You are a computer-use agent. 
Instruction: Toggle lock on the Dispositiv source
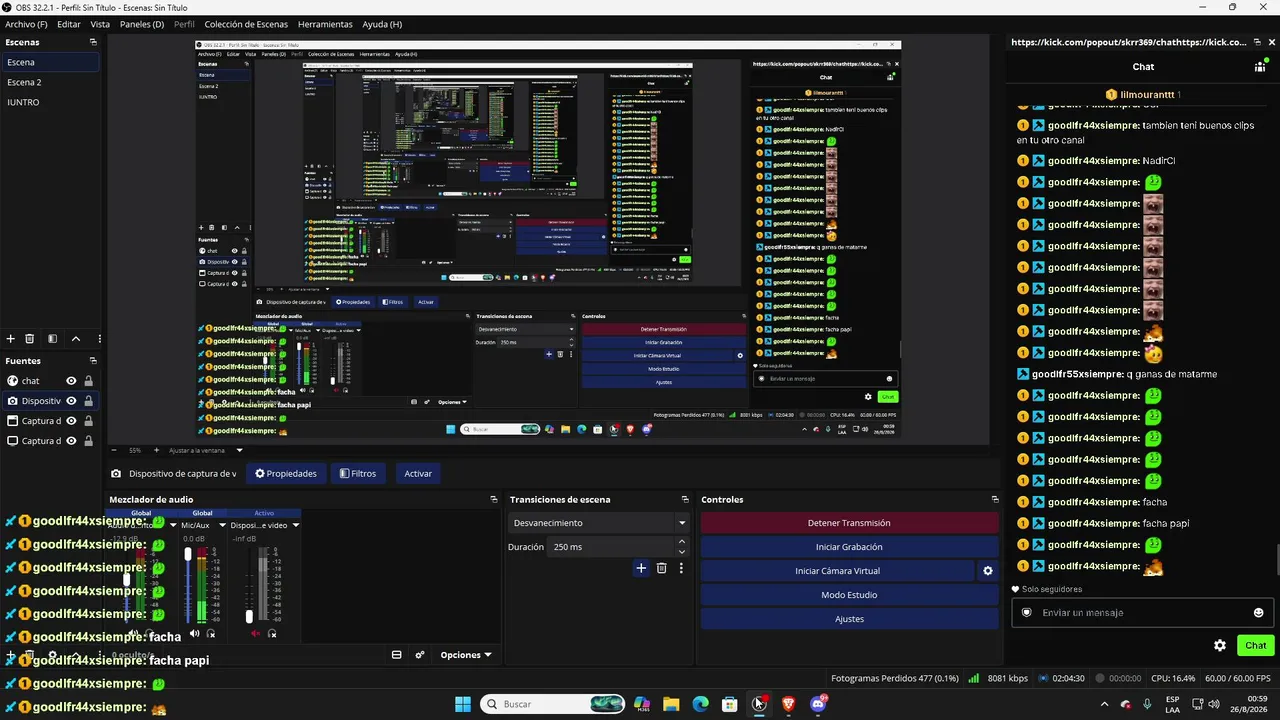(88, 401)
